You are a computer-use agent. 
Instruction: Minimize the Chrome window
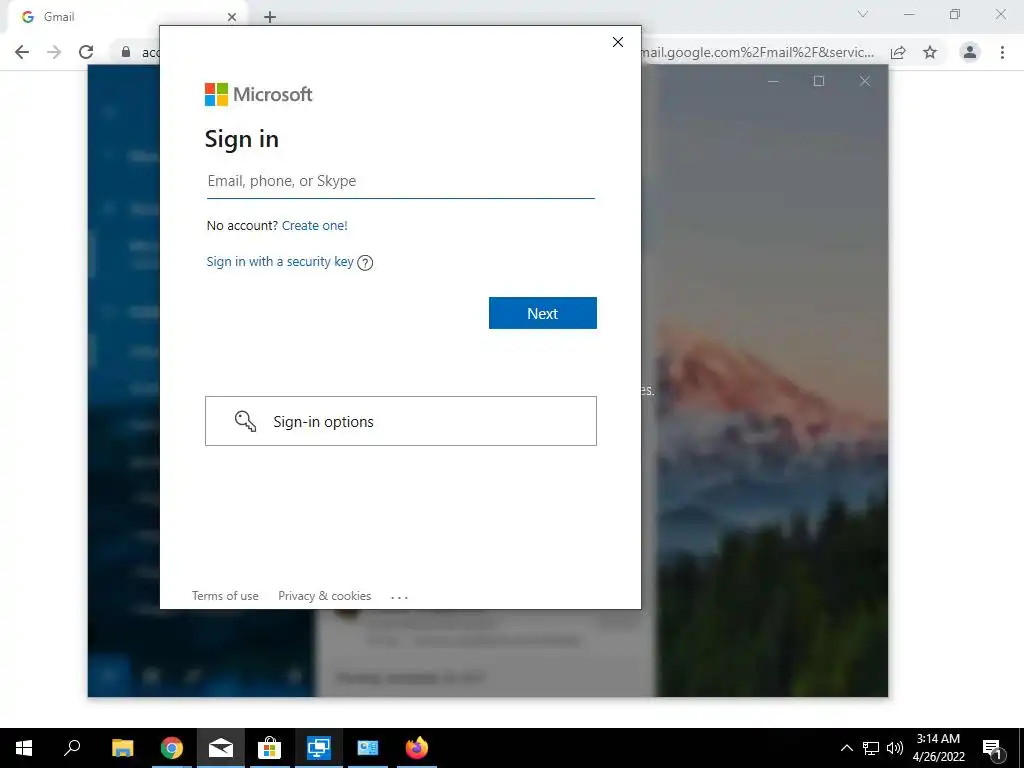[x=909, y=14]
